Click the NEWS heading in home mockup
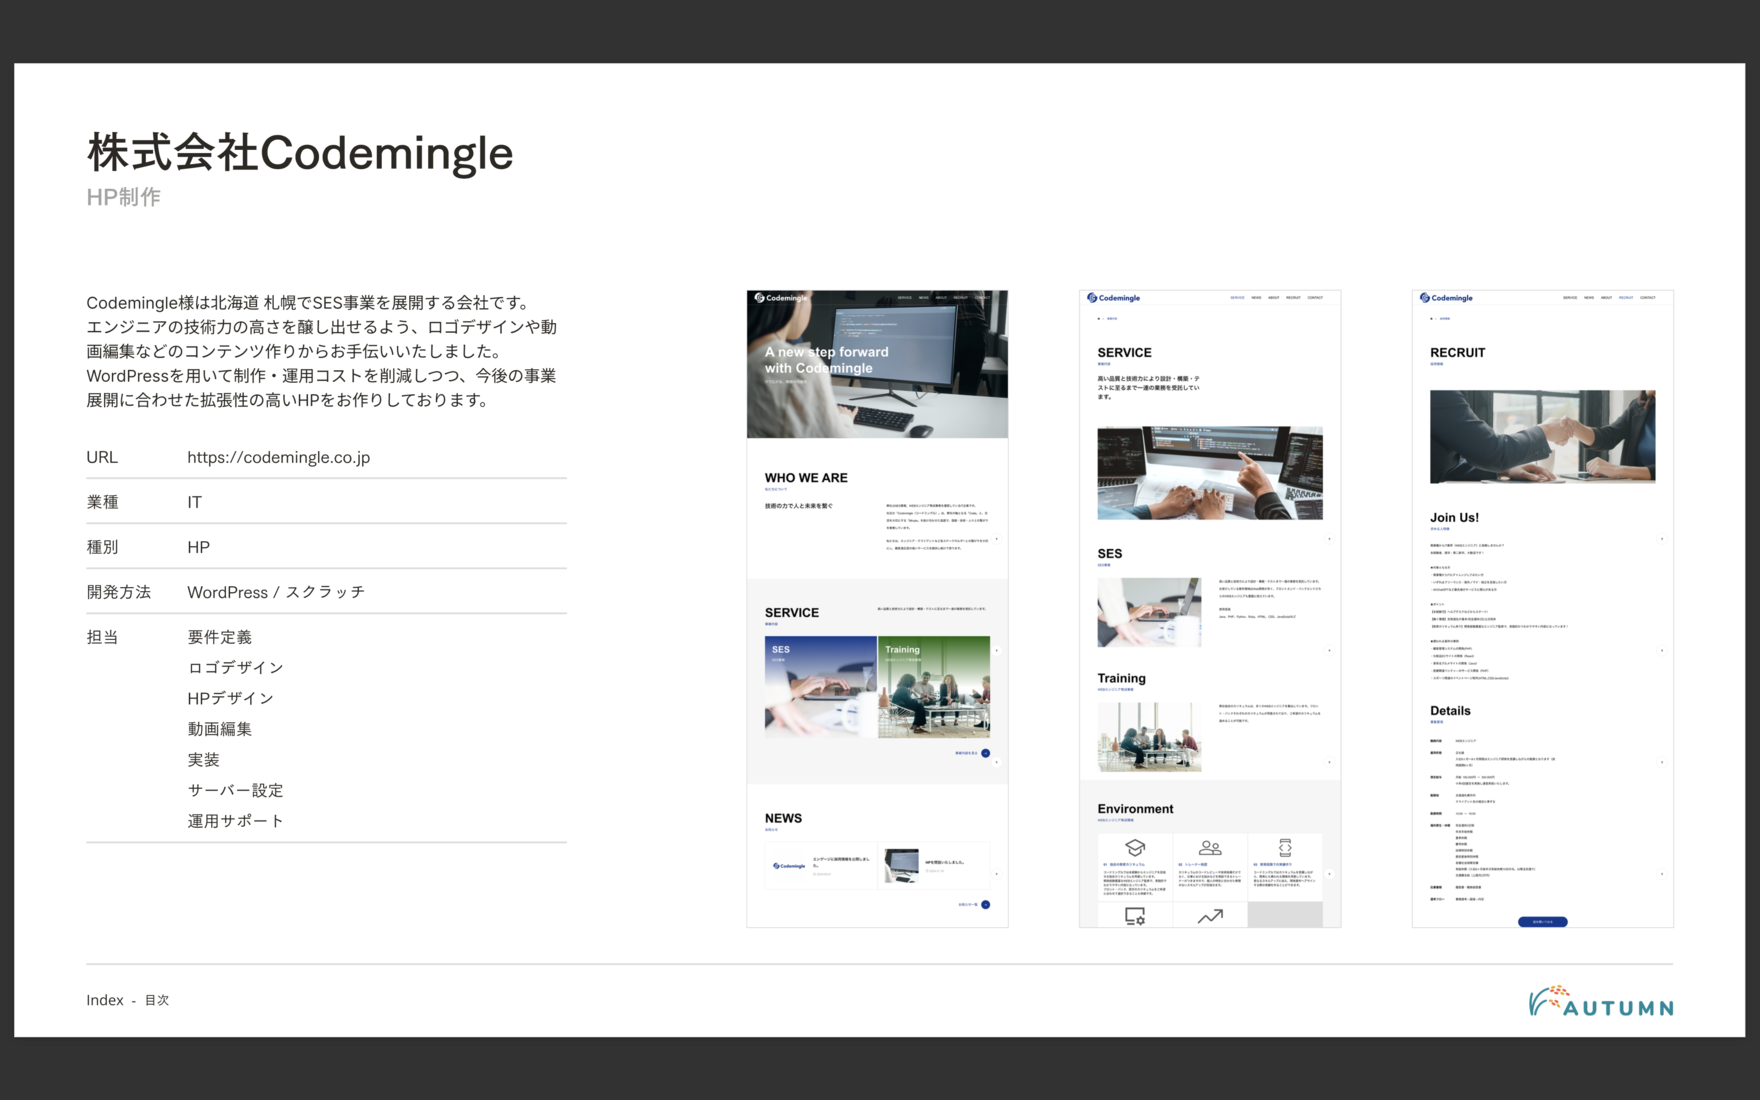1760x1100 pixels. [x=783, y=818]
